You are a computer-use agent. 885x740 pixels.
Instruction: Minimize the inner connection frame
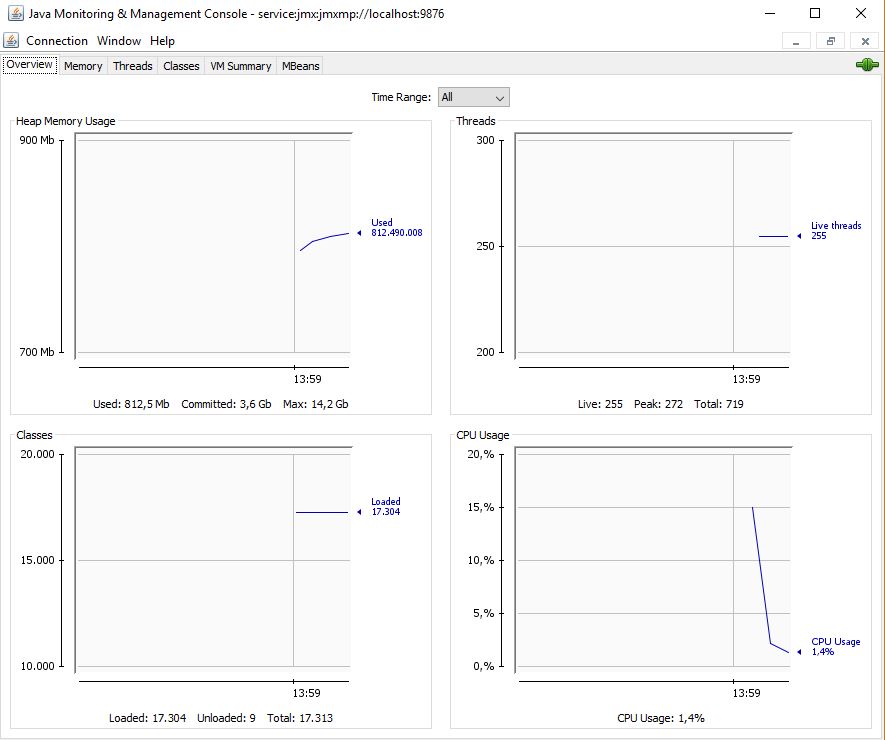796,41
